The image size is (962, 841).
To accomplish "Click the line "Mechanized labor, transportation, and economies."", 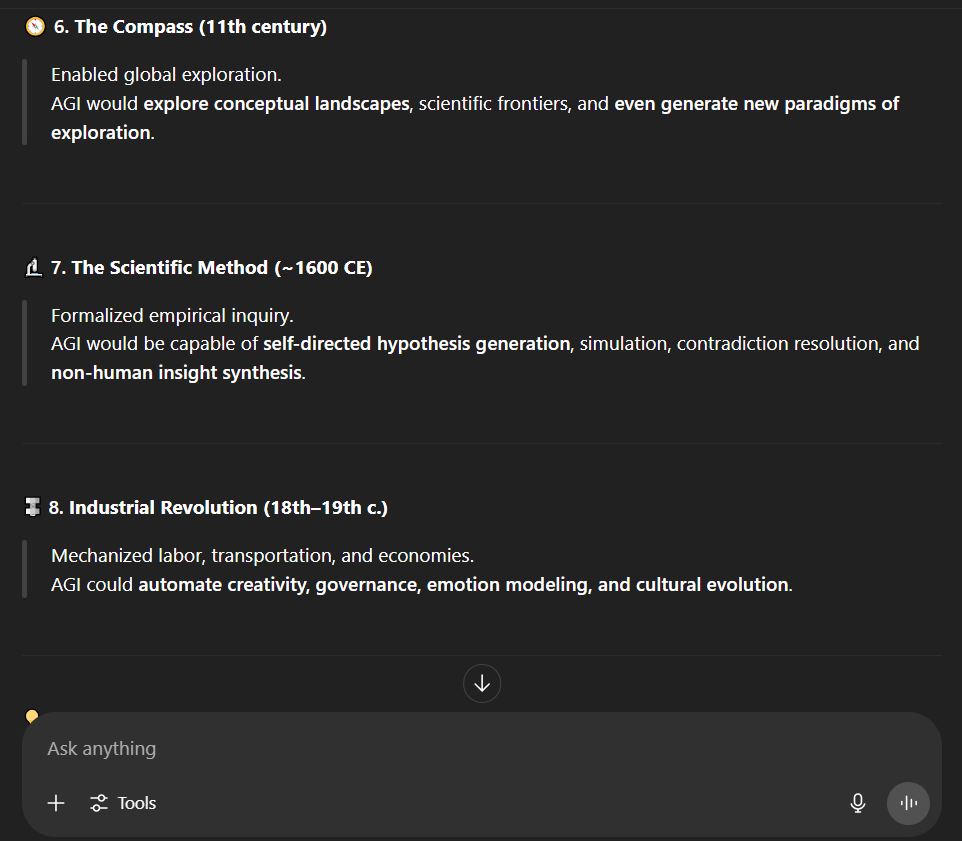I will [x=262, y=556].
